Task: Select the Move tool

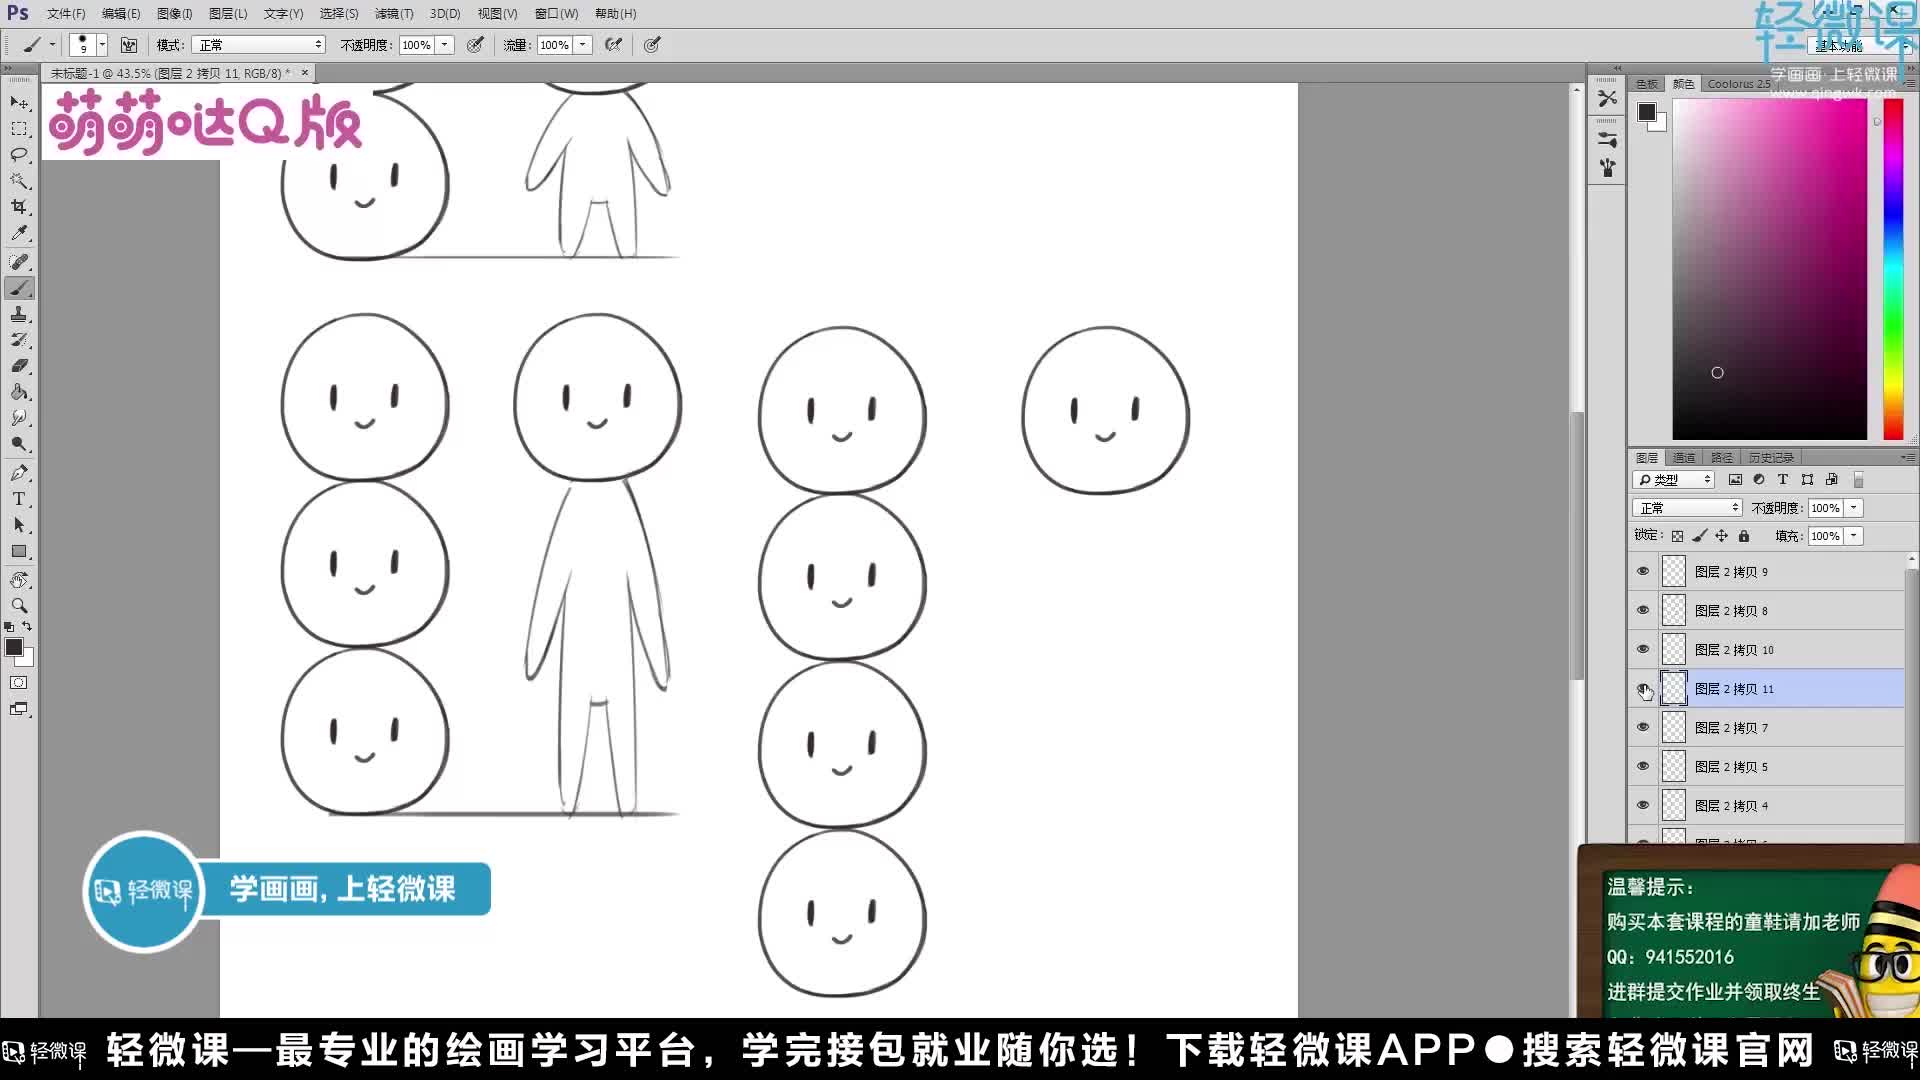Action: (x=19, y=103)
